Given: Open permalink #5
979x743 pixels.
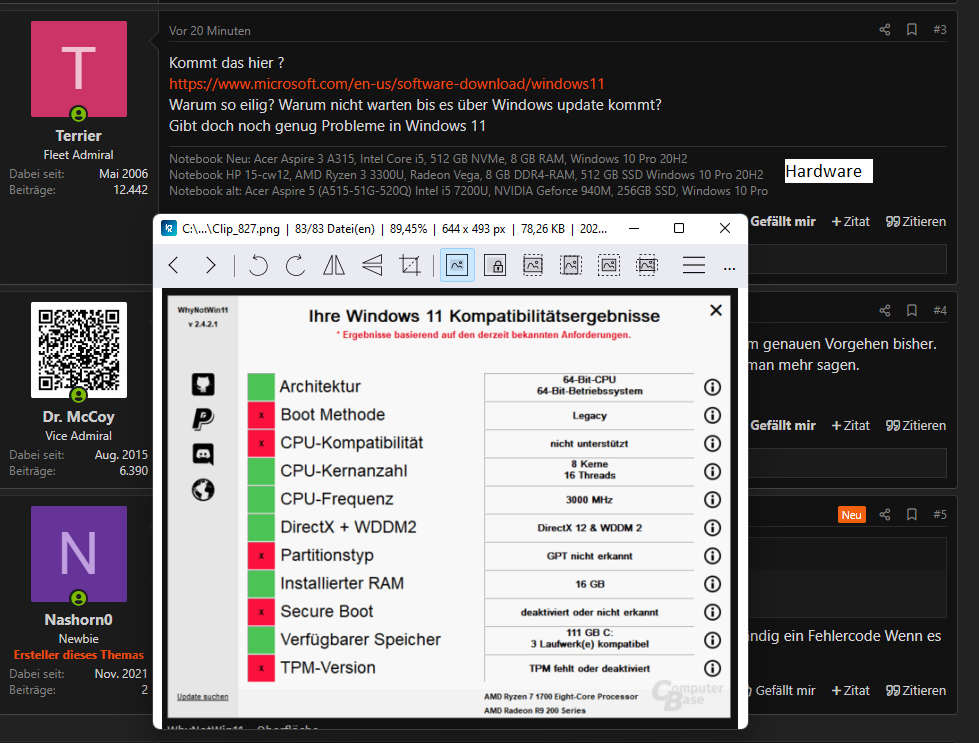Looking at the screenshot, I should [940, 514].
